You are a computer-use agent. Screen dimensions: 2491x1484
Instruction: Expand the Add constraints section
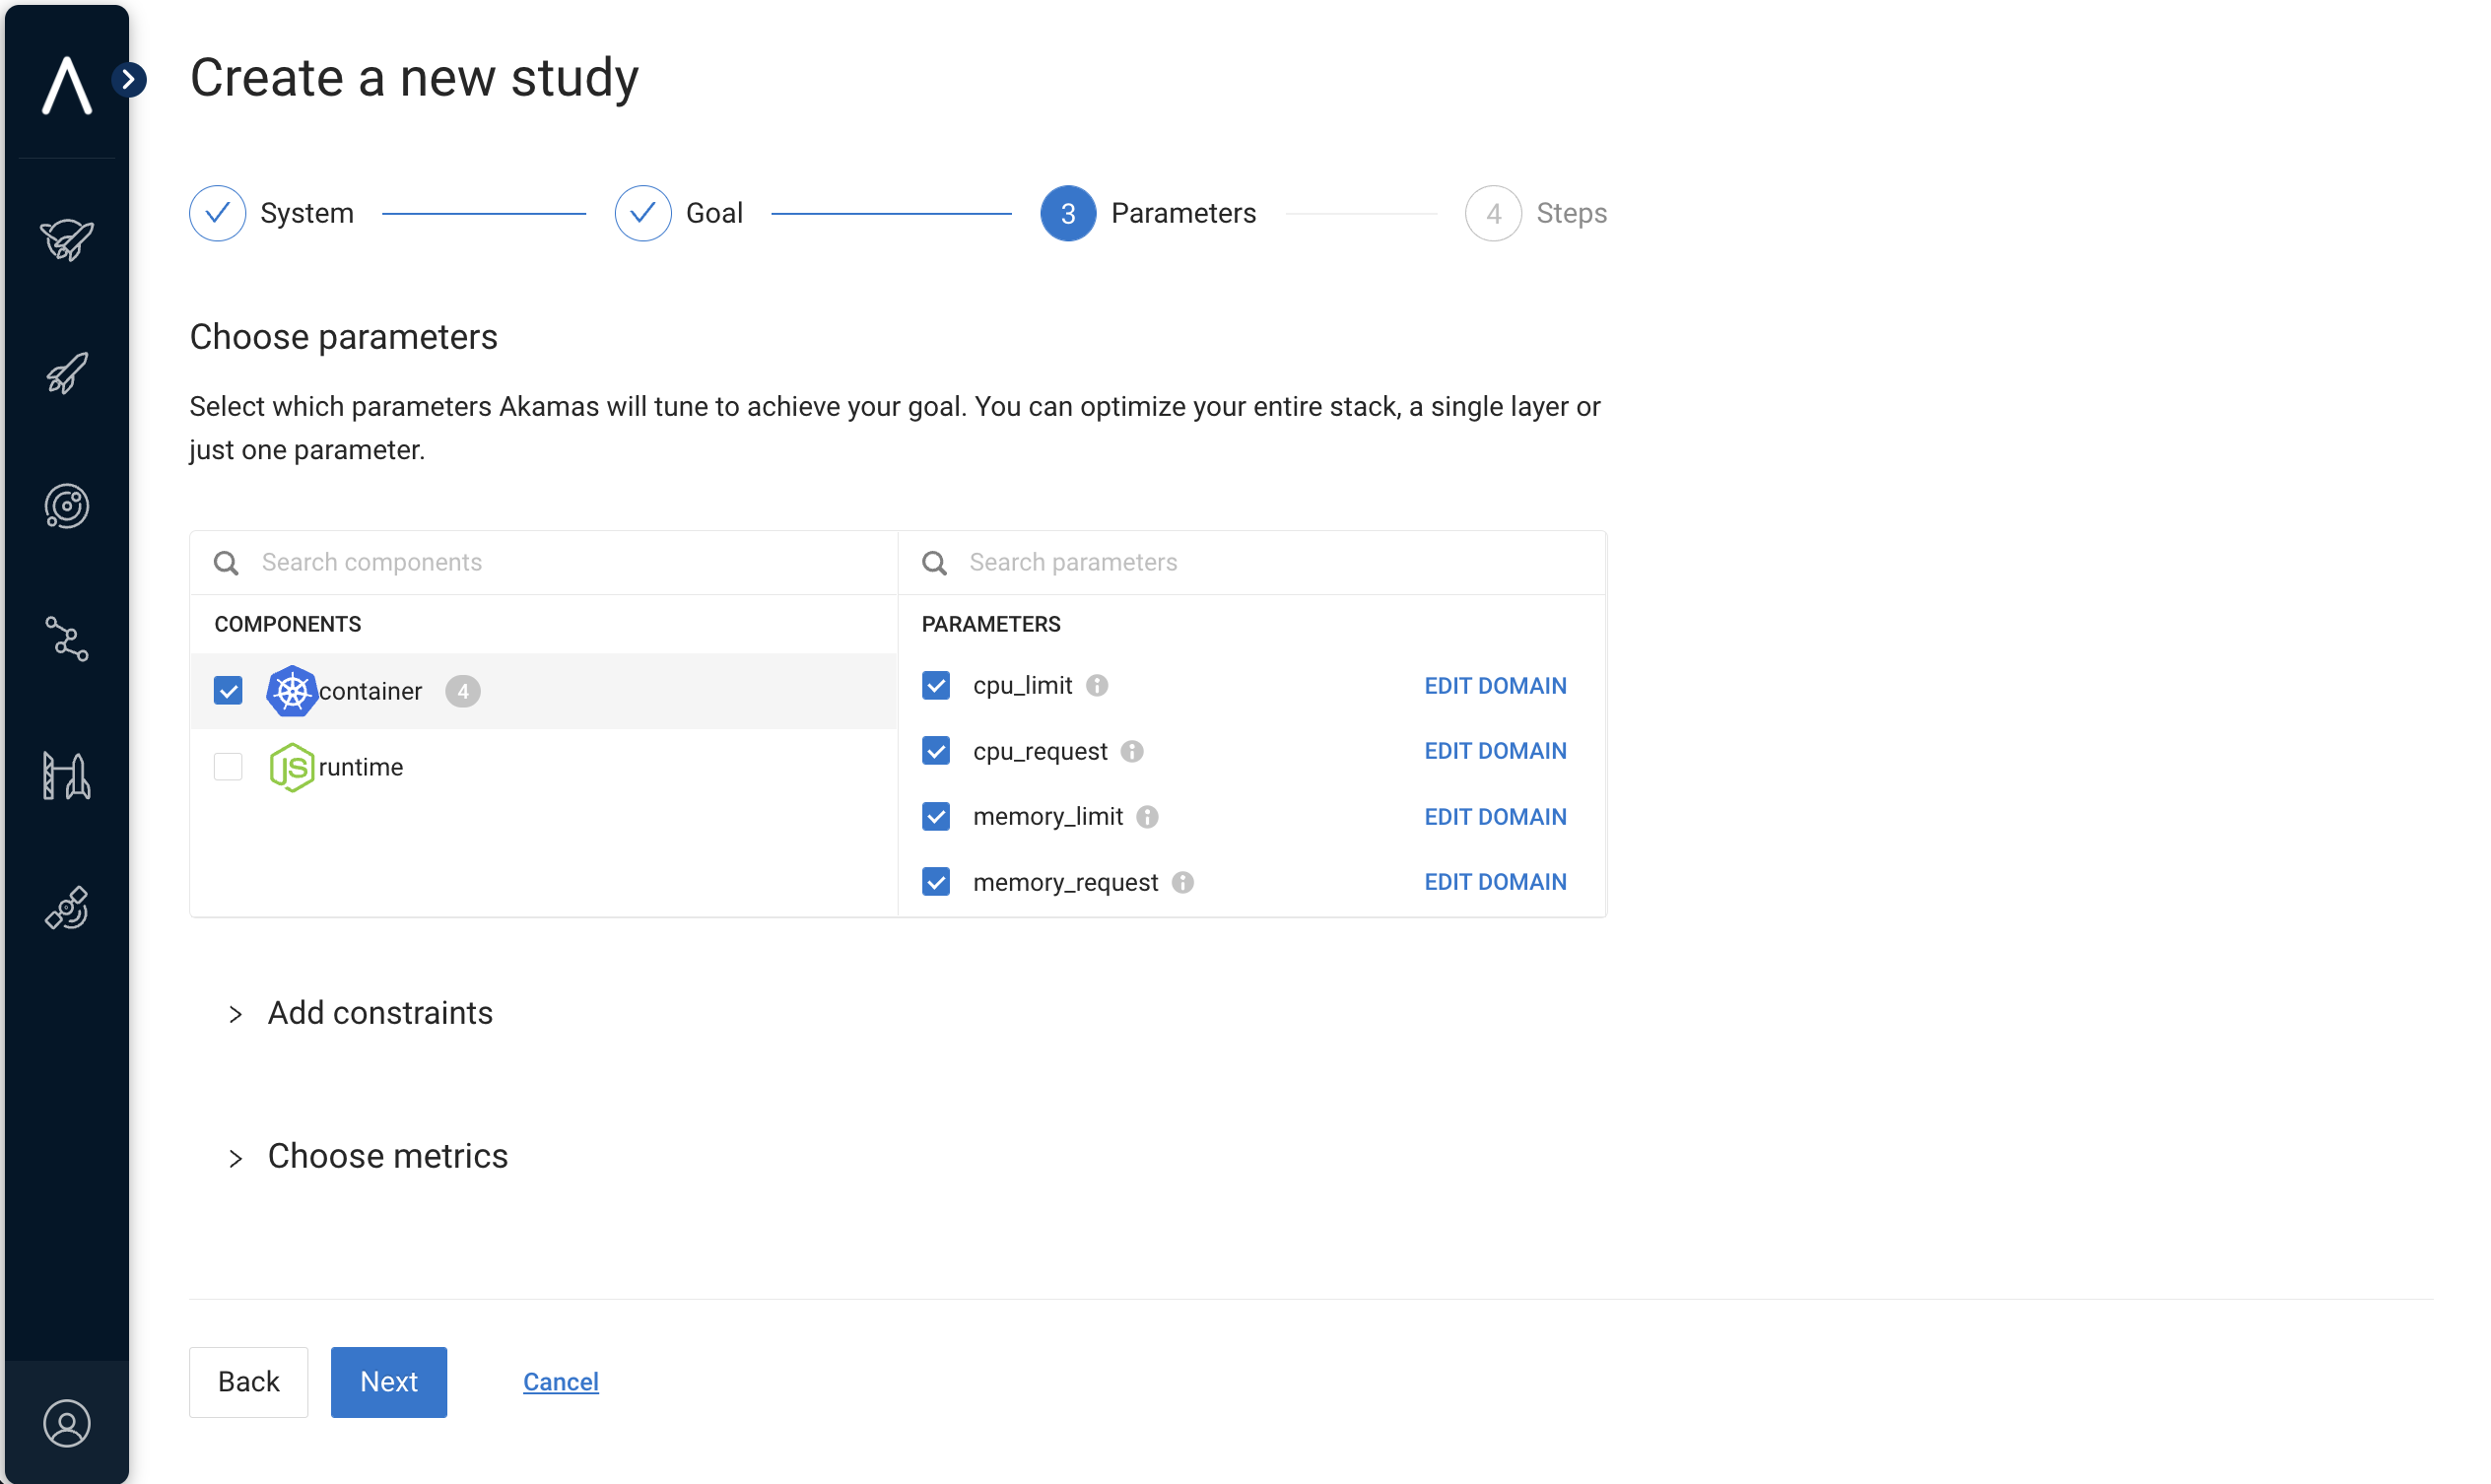tap(380, 1013)
